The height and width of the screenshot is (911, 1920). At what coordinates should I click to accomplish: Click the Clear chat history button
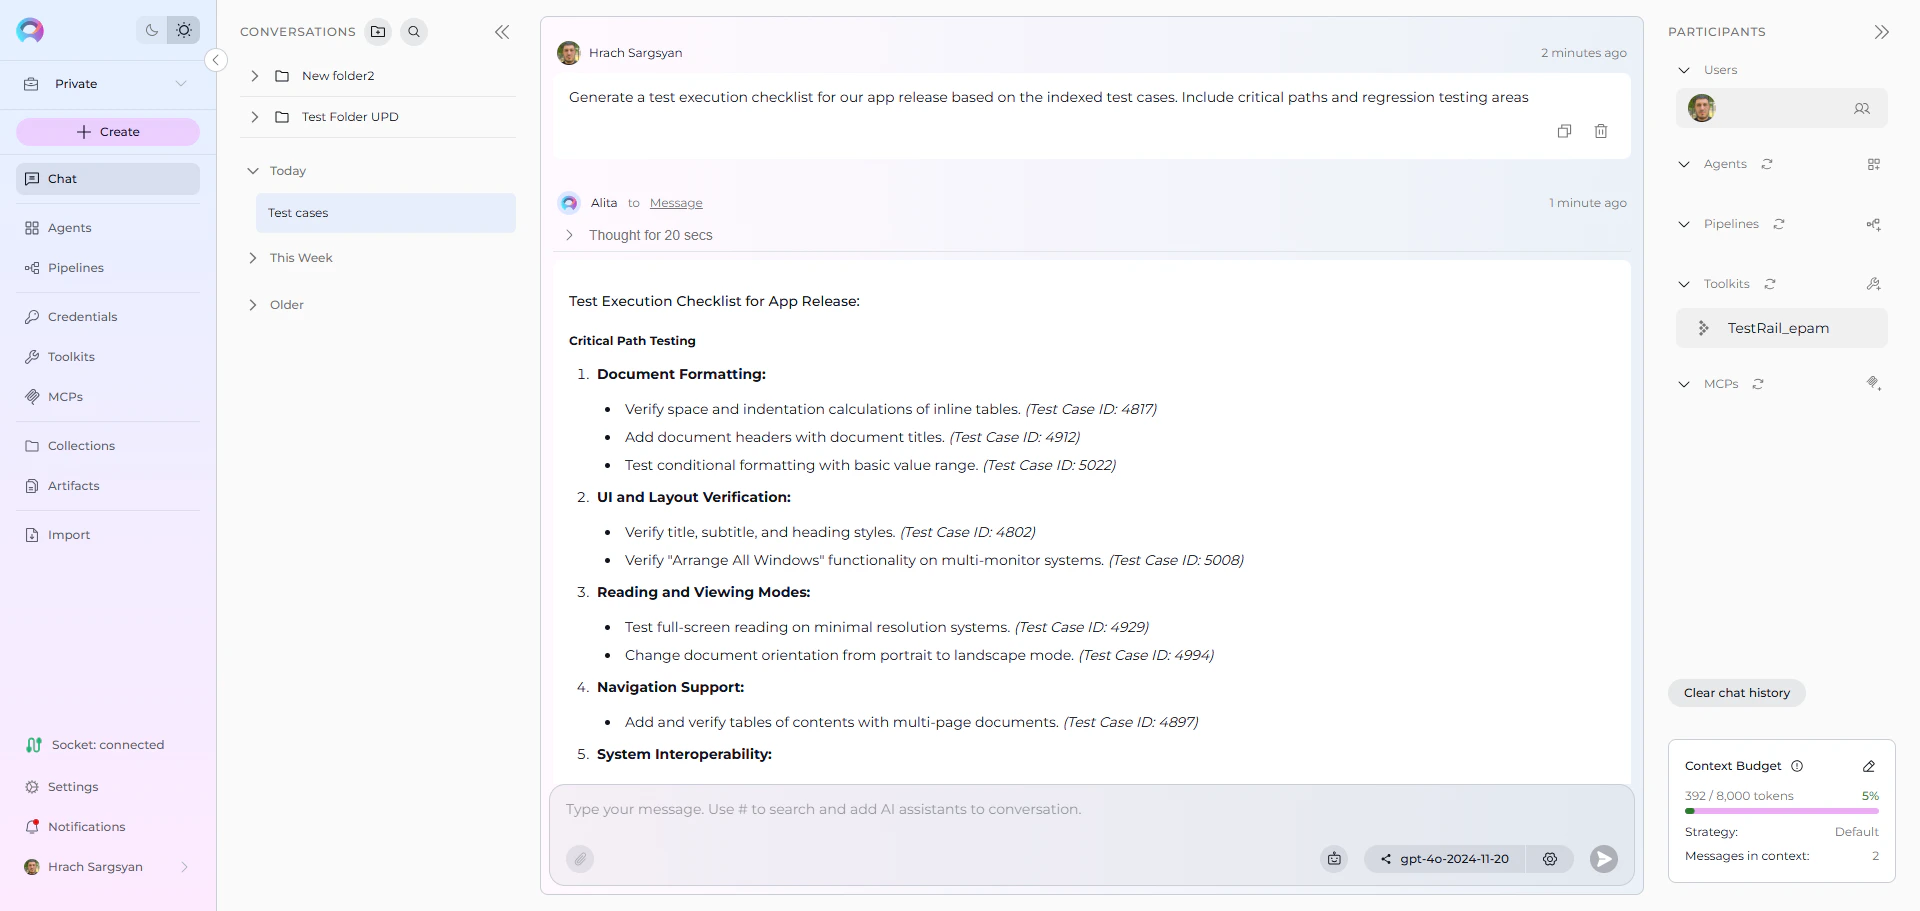point(1737,692)
